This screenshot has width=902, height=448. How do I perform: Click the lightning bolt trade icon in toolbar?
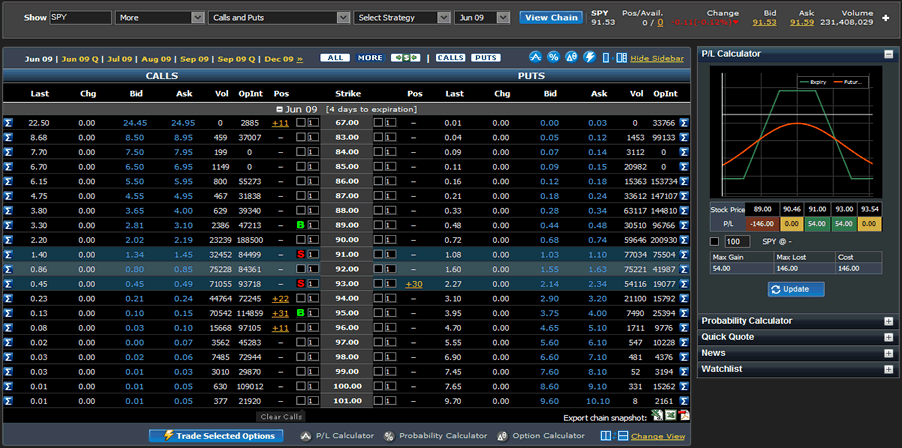(x=589, y=58)
